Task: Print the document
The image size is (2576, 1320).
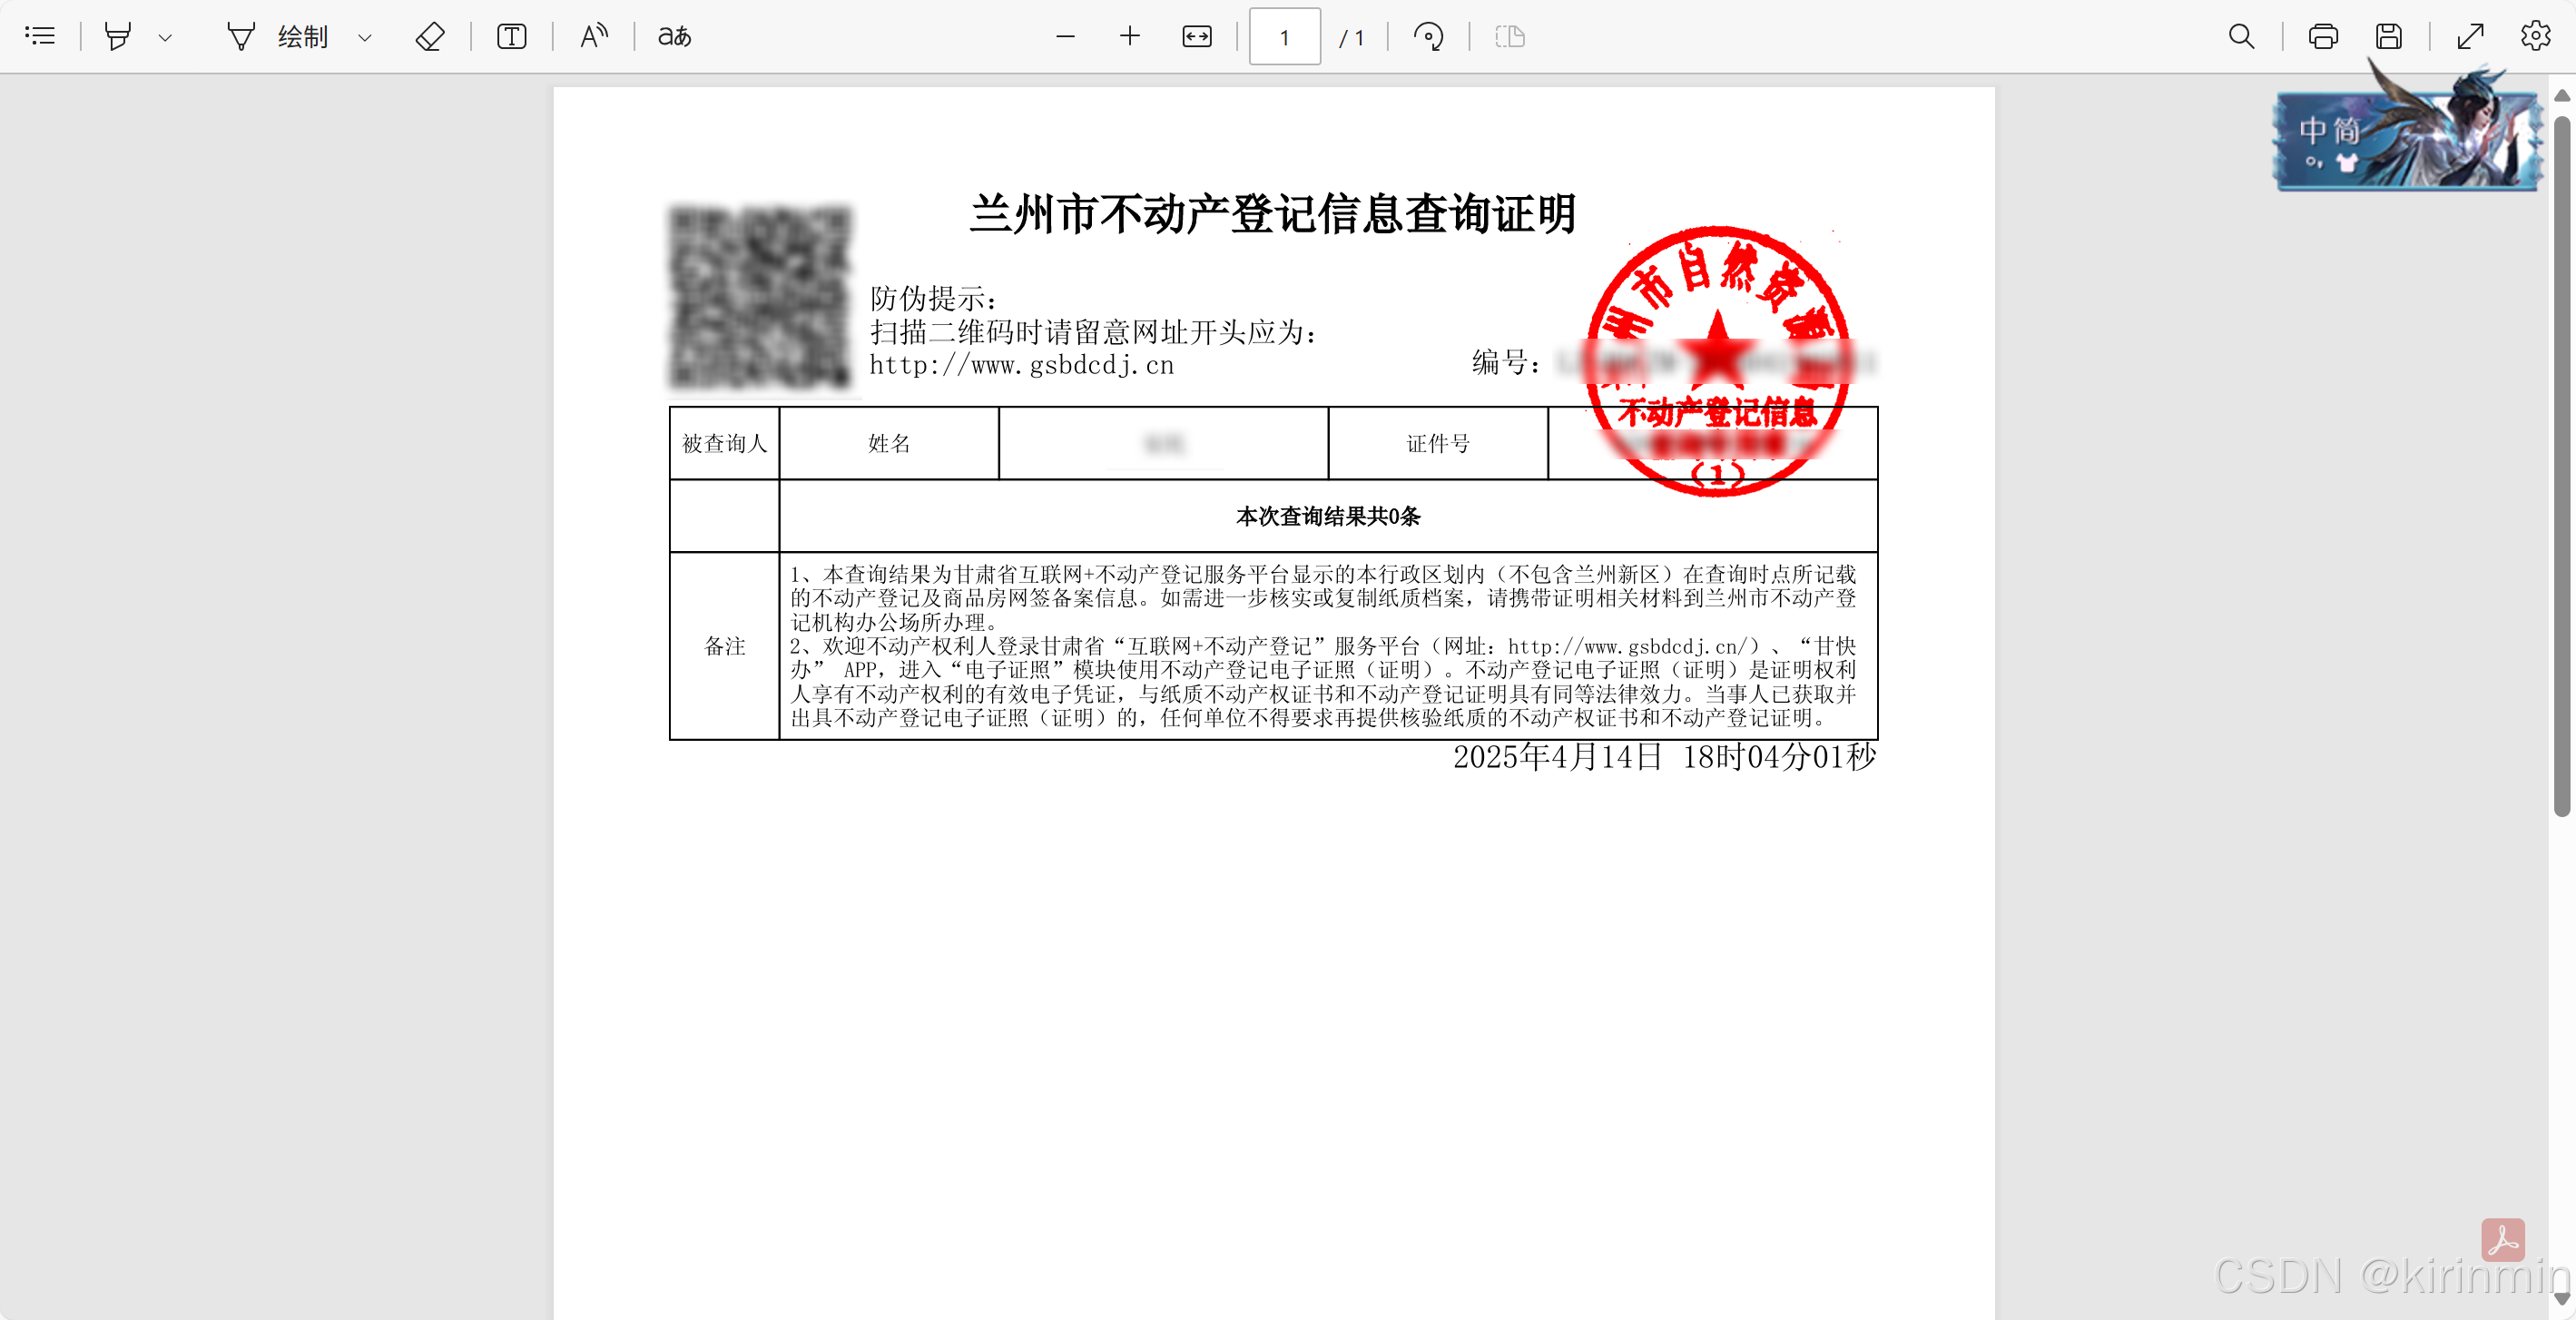Action: click(2323, 37)
